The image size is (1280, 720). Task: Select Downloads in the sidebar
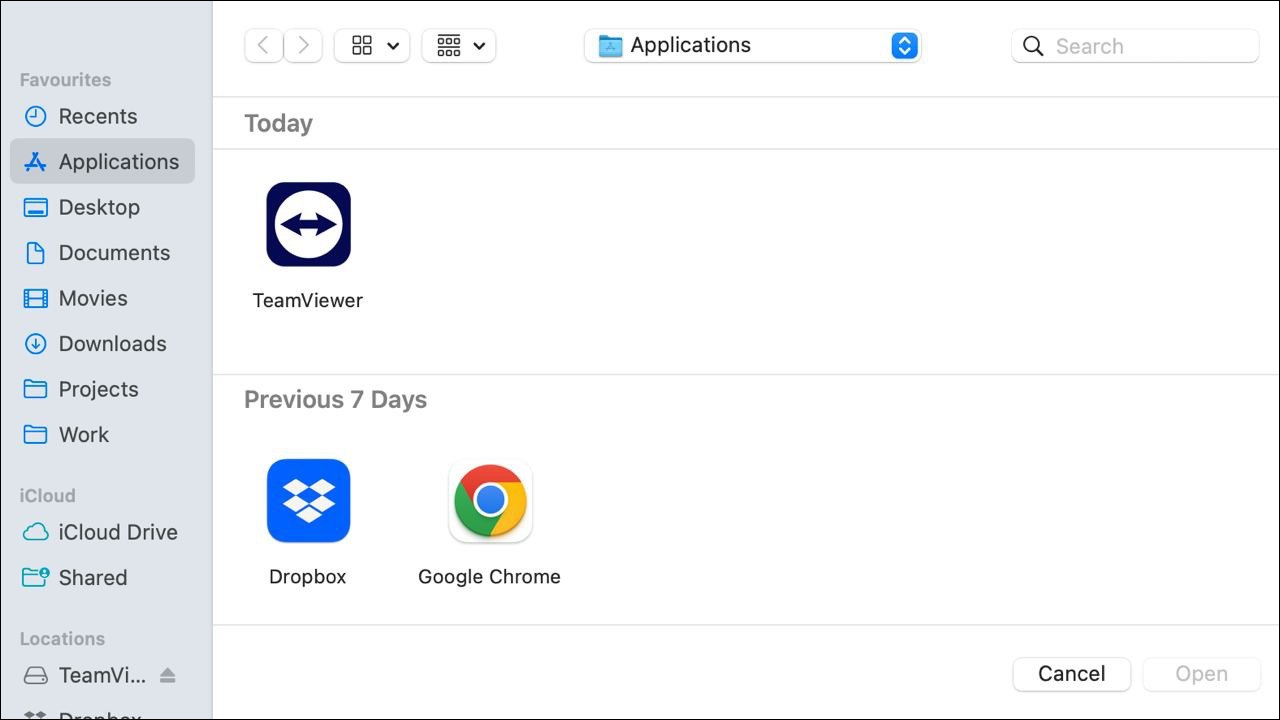tap(113, 343)
